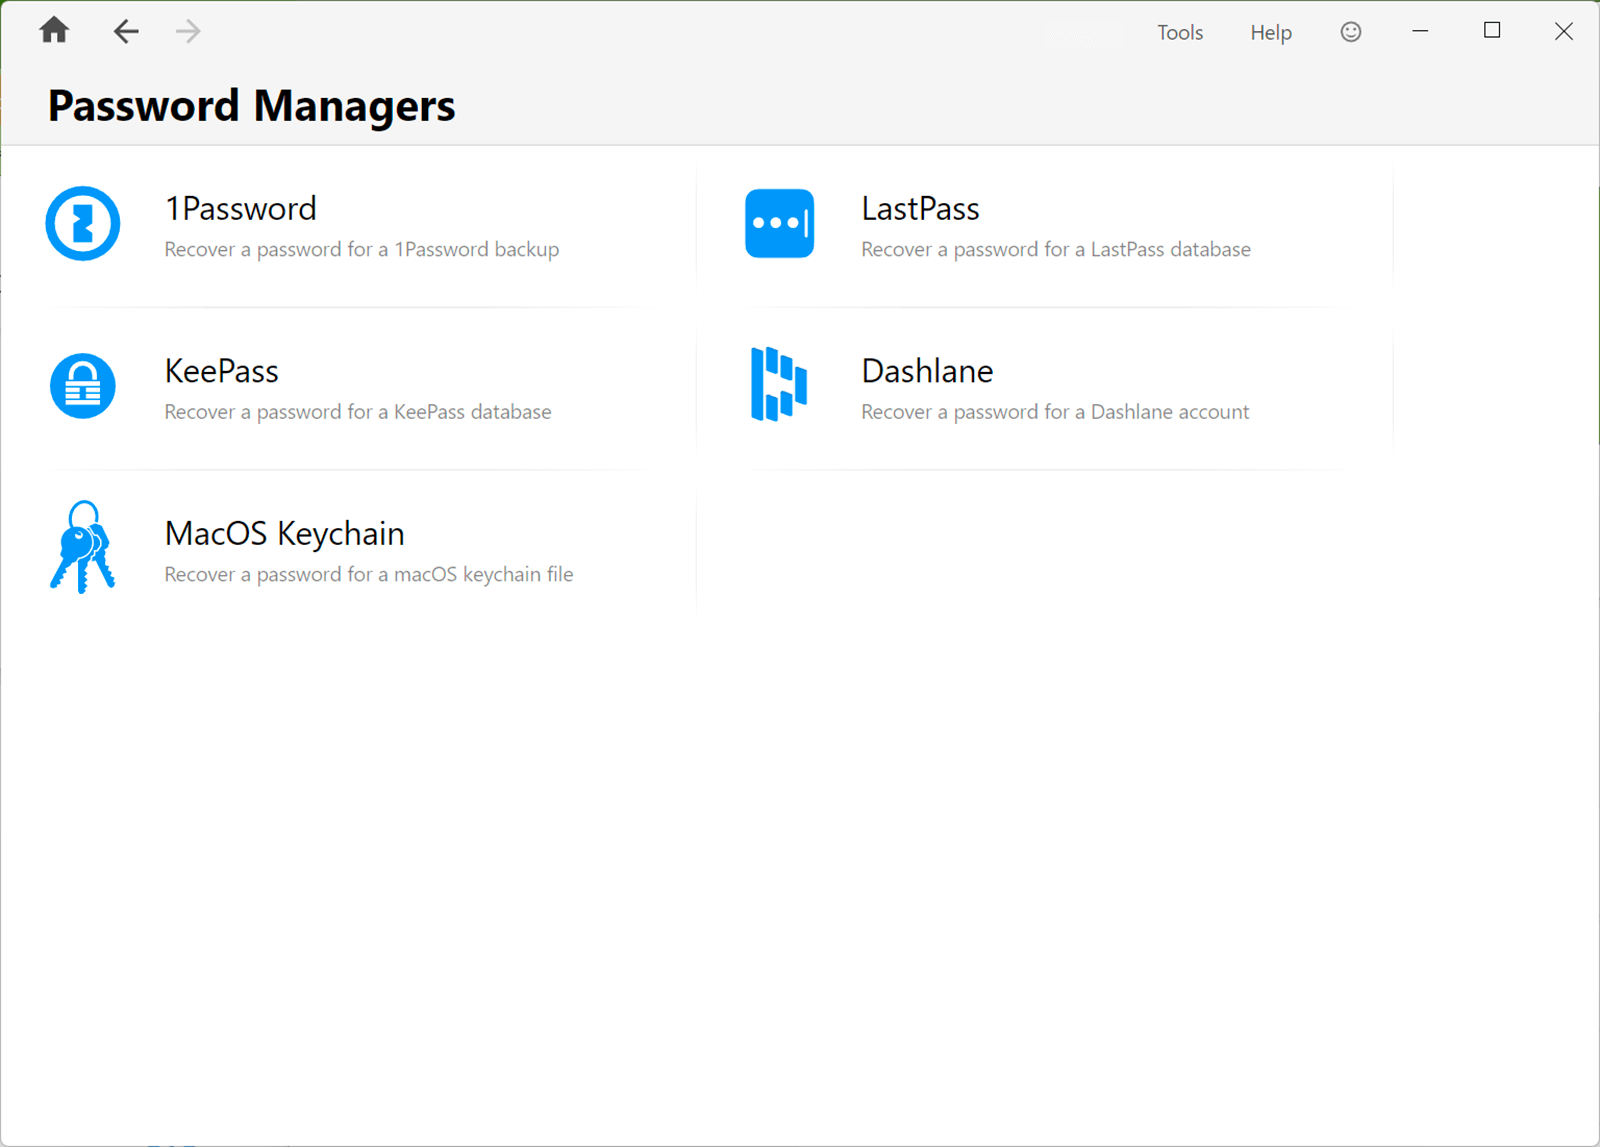Image resolution: width=1600 pixels, height=1147 pixels.
Task: Click the Recover a password for a Dashlane account text
Action: coord(1054,411)
